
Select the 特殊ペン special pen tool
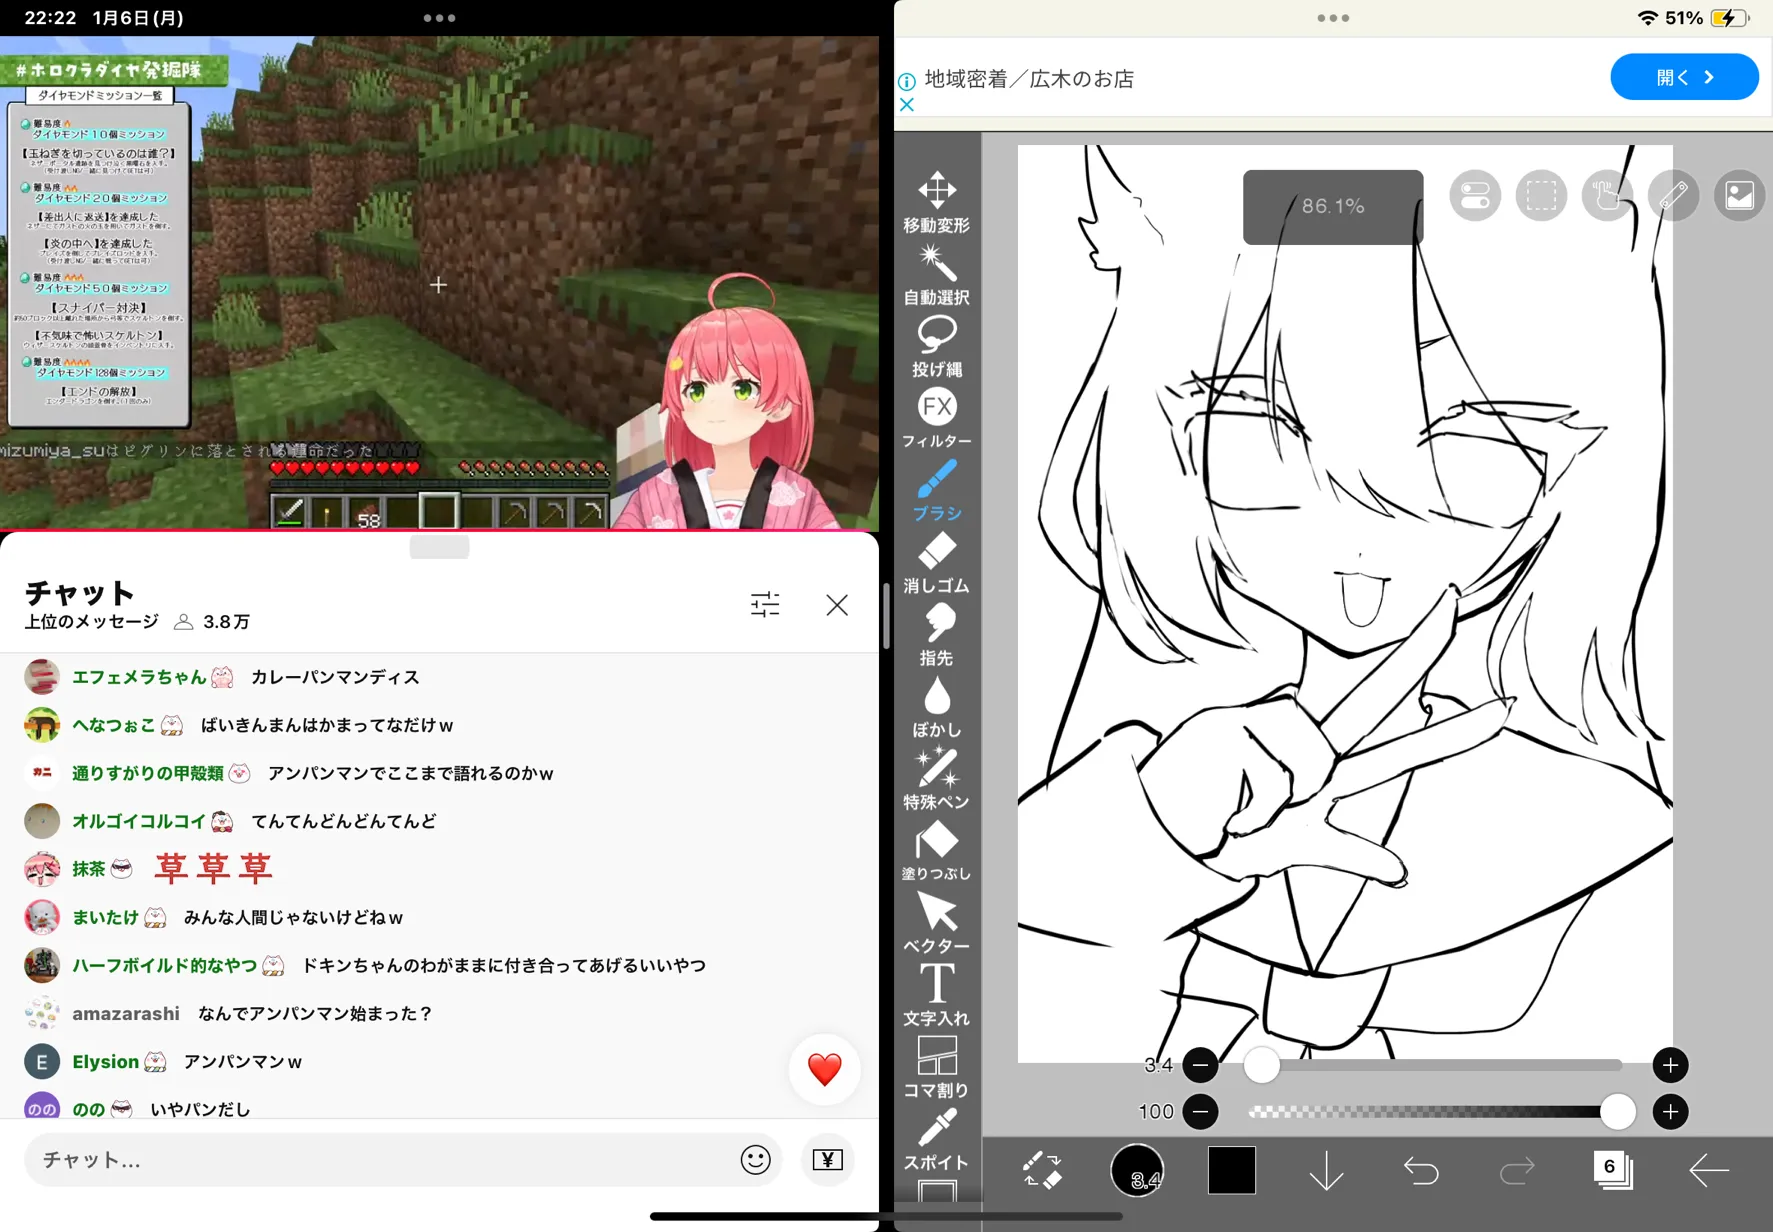936,778
